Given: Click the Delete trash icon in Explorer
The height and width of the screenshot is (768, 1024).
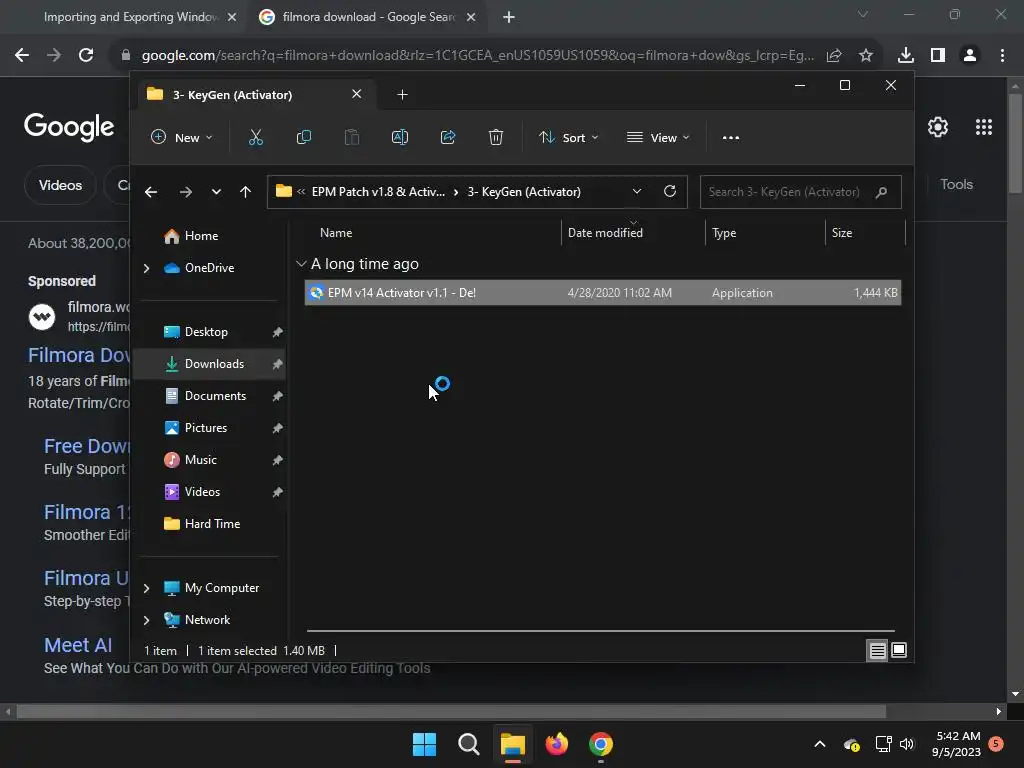Looking at the screenshot, I should click(496, 137).
